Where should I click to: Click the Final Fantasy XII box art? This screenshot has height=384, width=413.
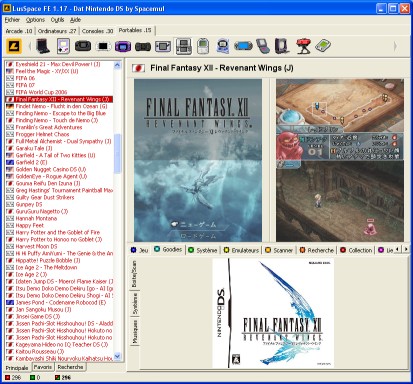[x=273, y=313]
